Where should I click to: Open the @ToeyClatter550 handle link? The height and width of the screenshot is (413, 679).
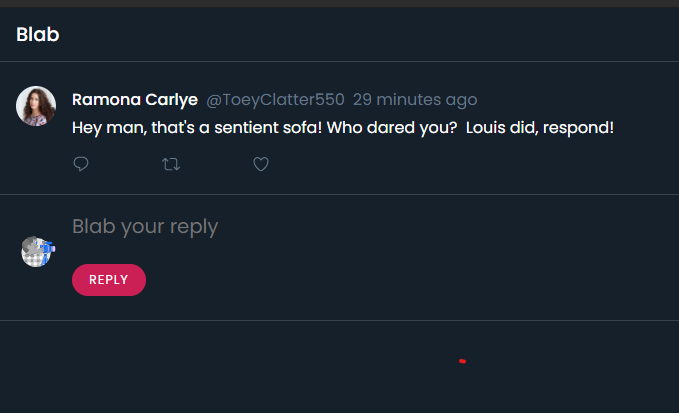[x=275, y=100]
